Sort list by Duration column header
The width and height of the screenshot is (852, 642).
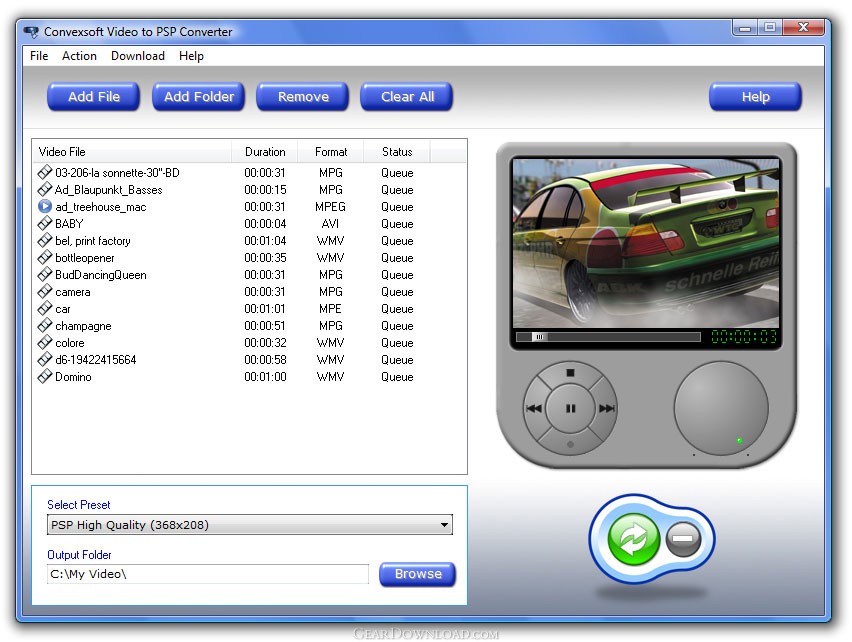(265, 152)
